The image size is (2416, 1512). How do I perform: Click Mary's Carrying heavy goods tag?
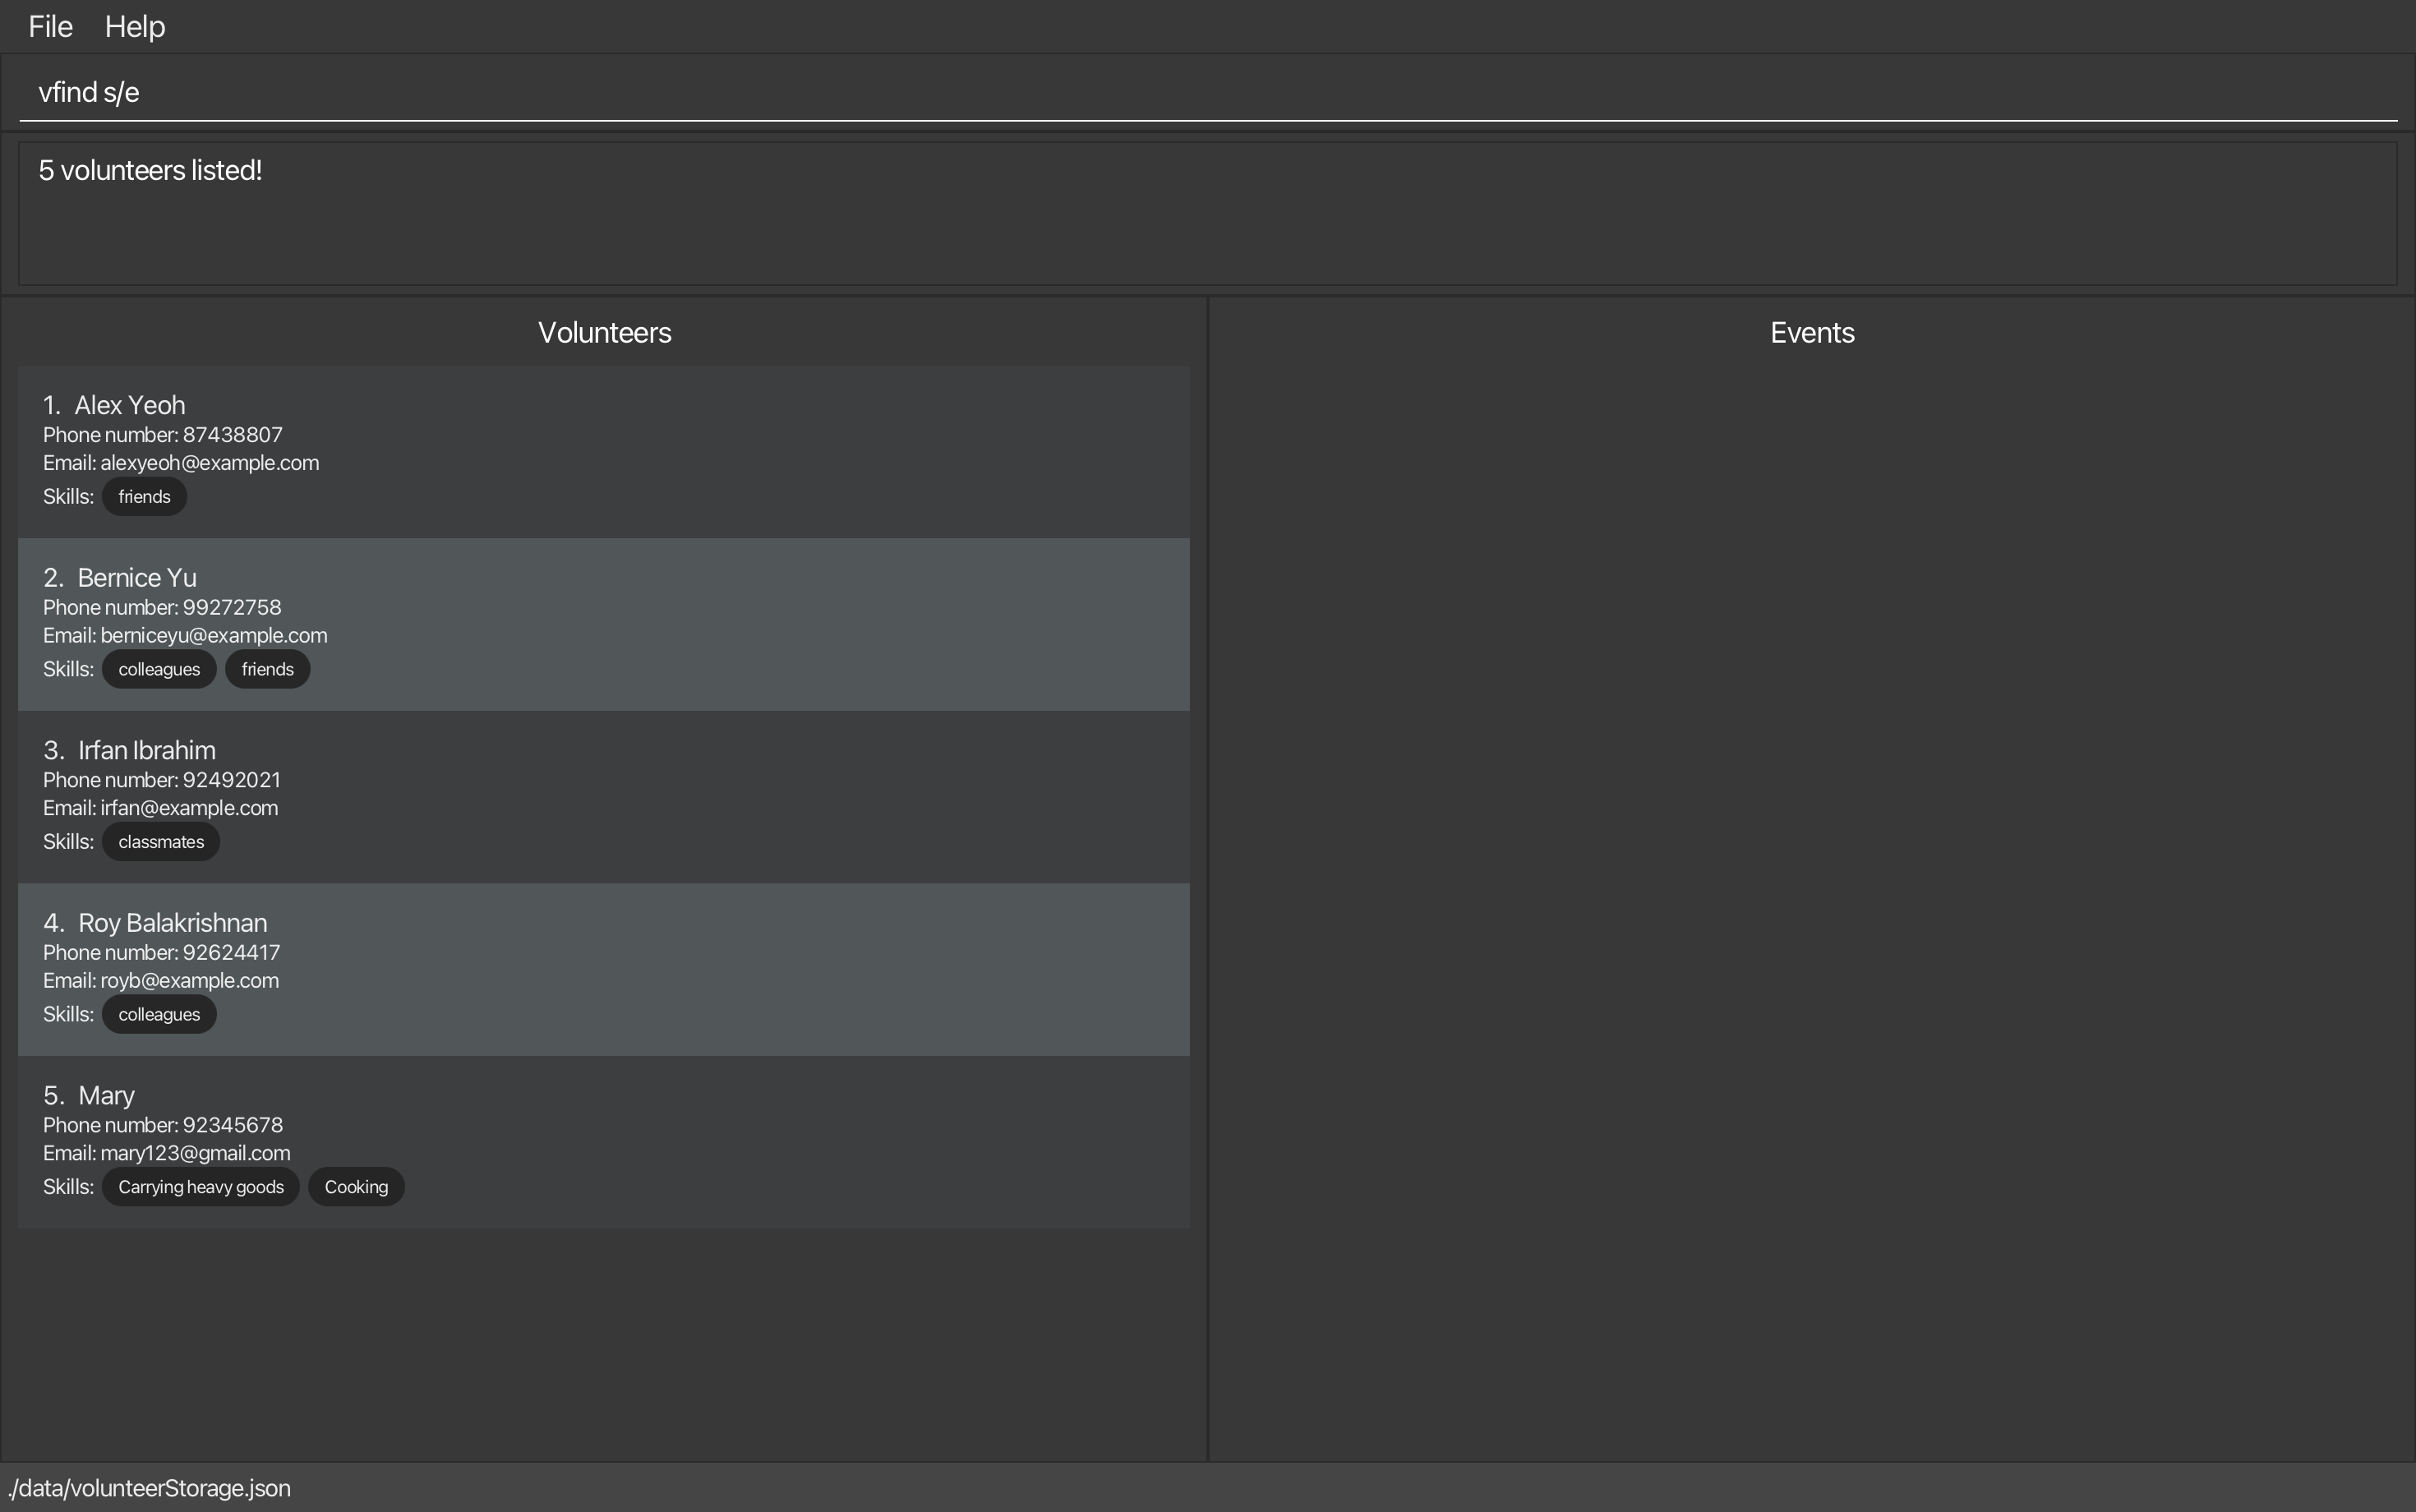pos(201,1187)
